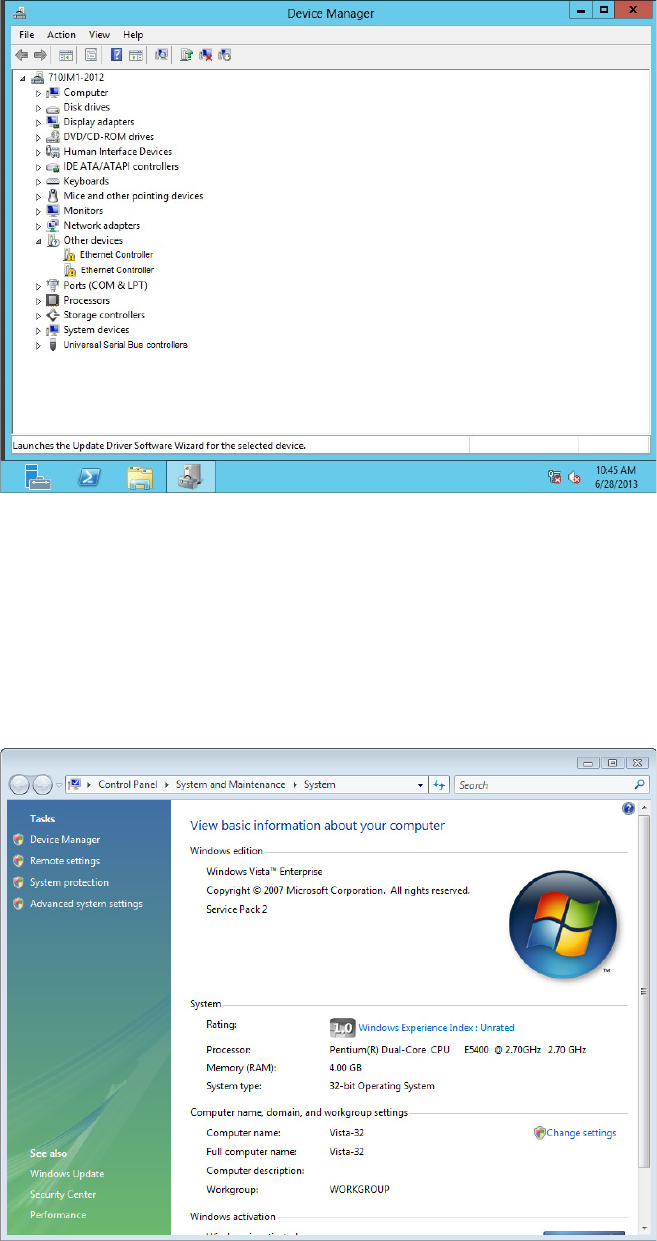Expand the Computer node

(x=39, y=93)
